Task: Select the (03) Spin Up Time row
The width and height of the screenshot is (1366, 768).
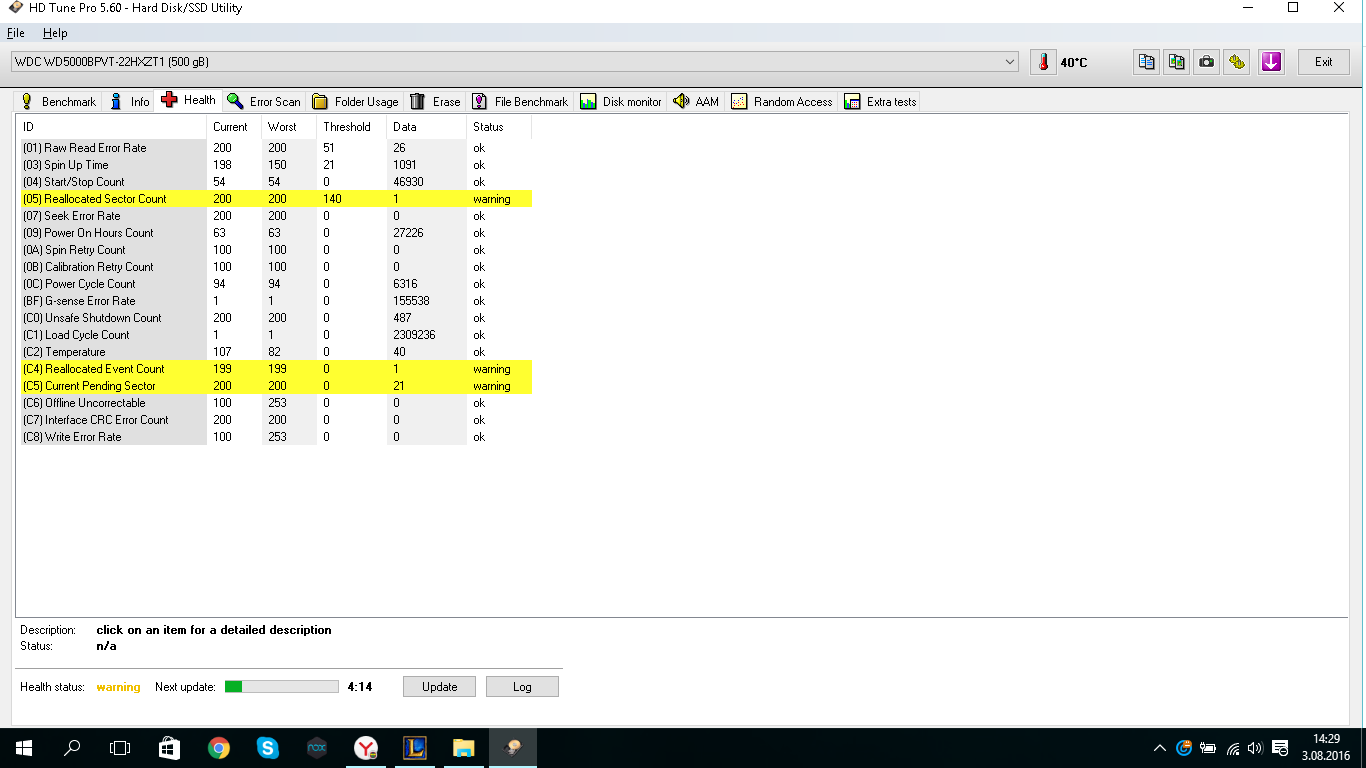Action: tap(274, 165)
